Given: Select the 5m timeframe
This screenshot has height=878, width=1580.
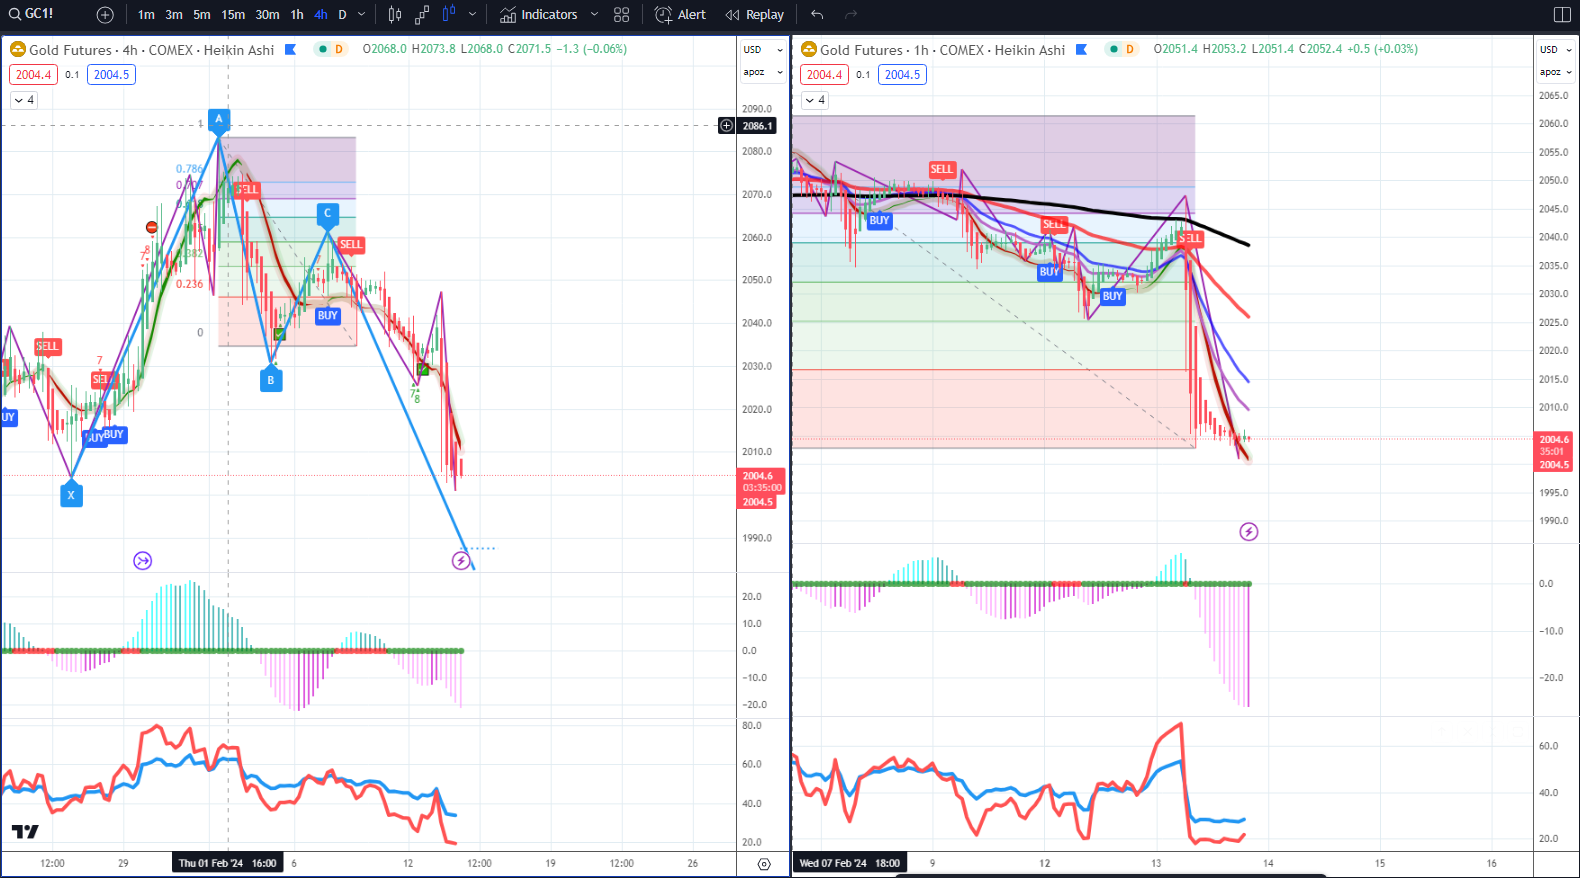Looking at the screenshot, I should [x=202, y=15].
